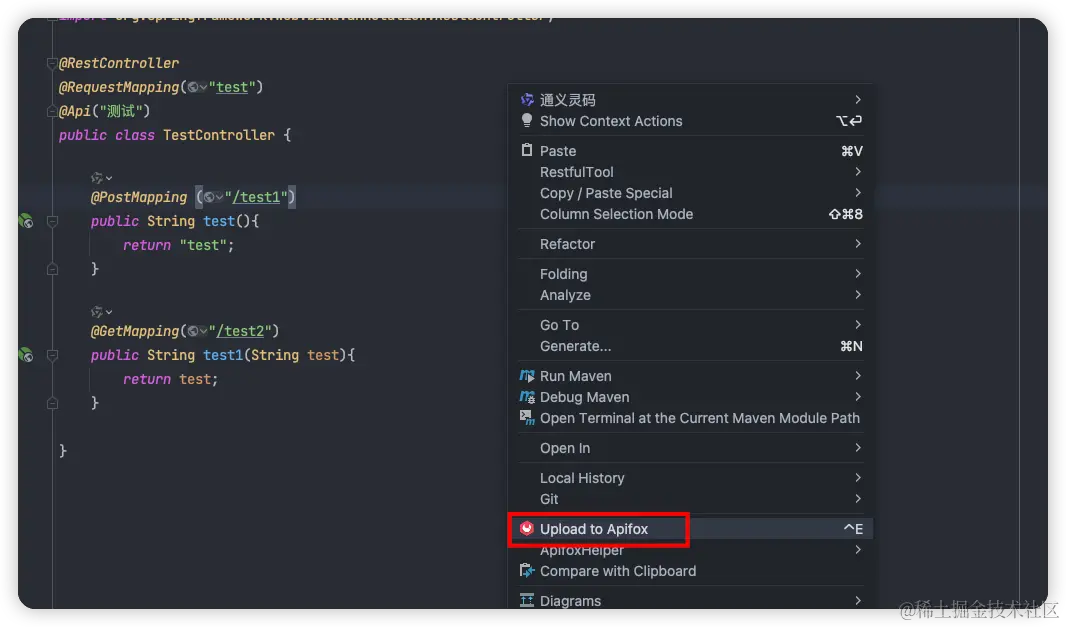Click the 通义灵码 icon in the context menu
1066x627 pixels.
[x=527, y=100]
